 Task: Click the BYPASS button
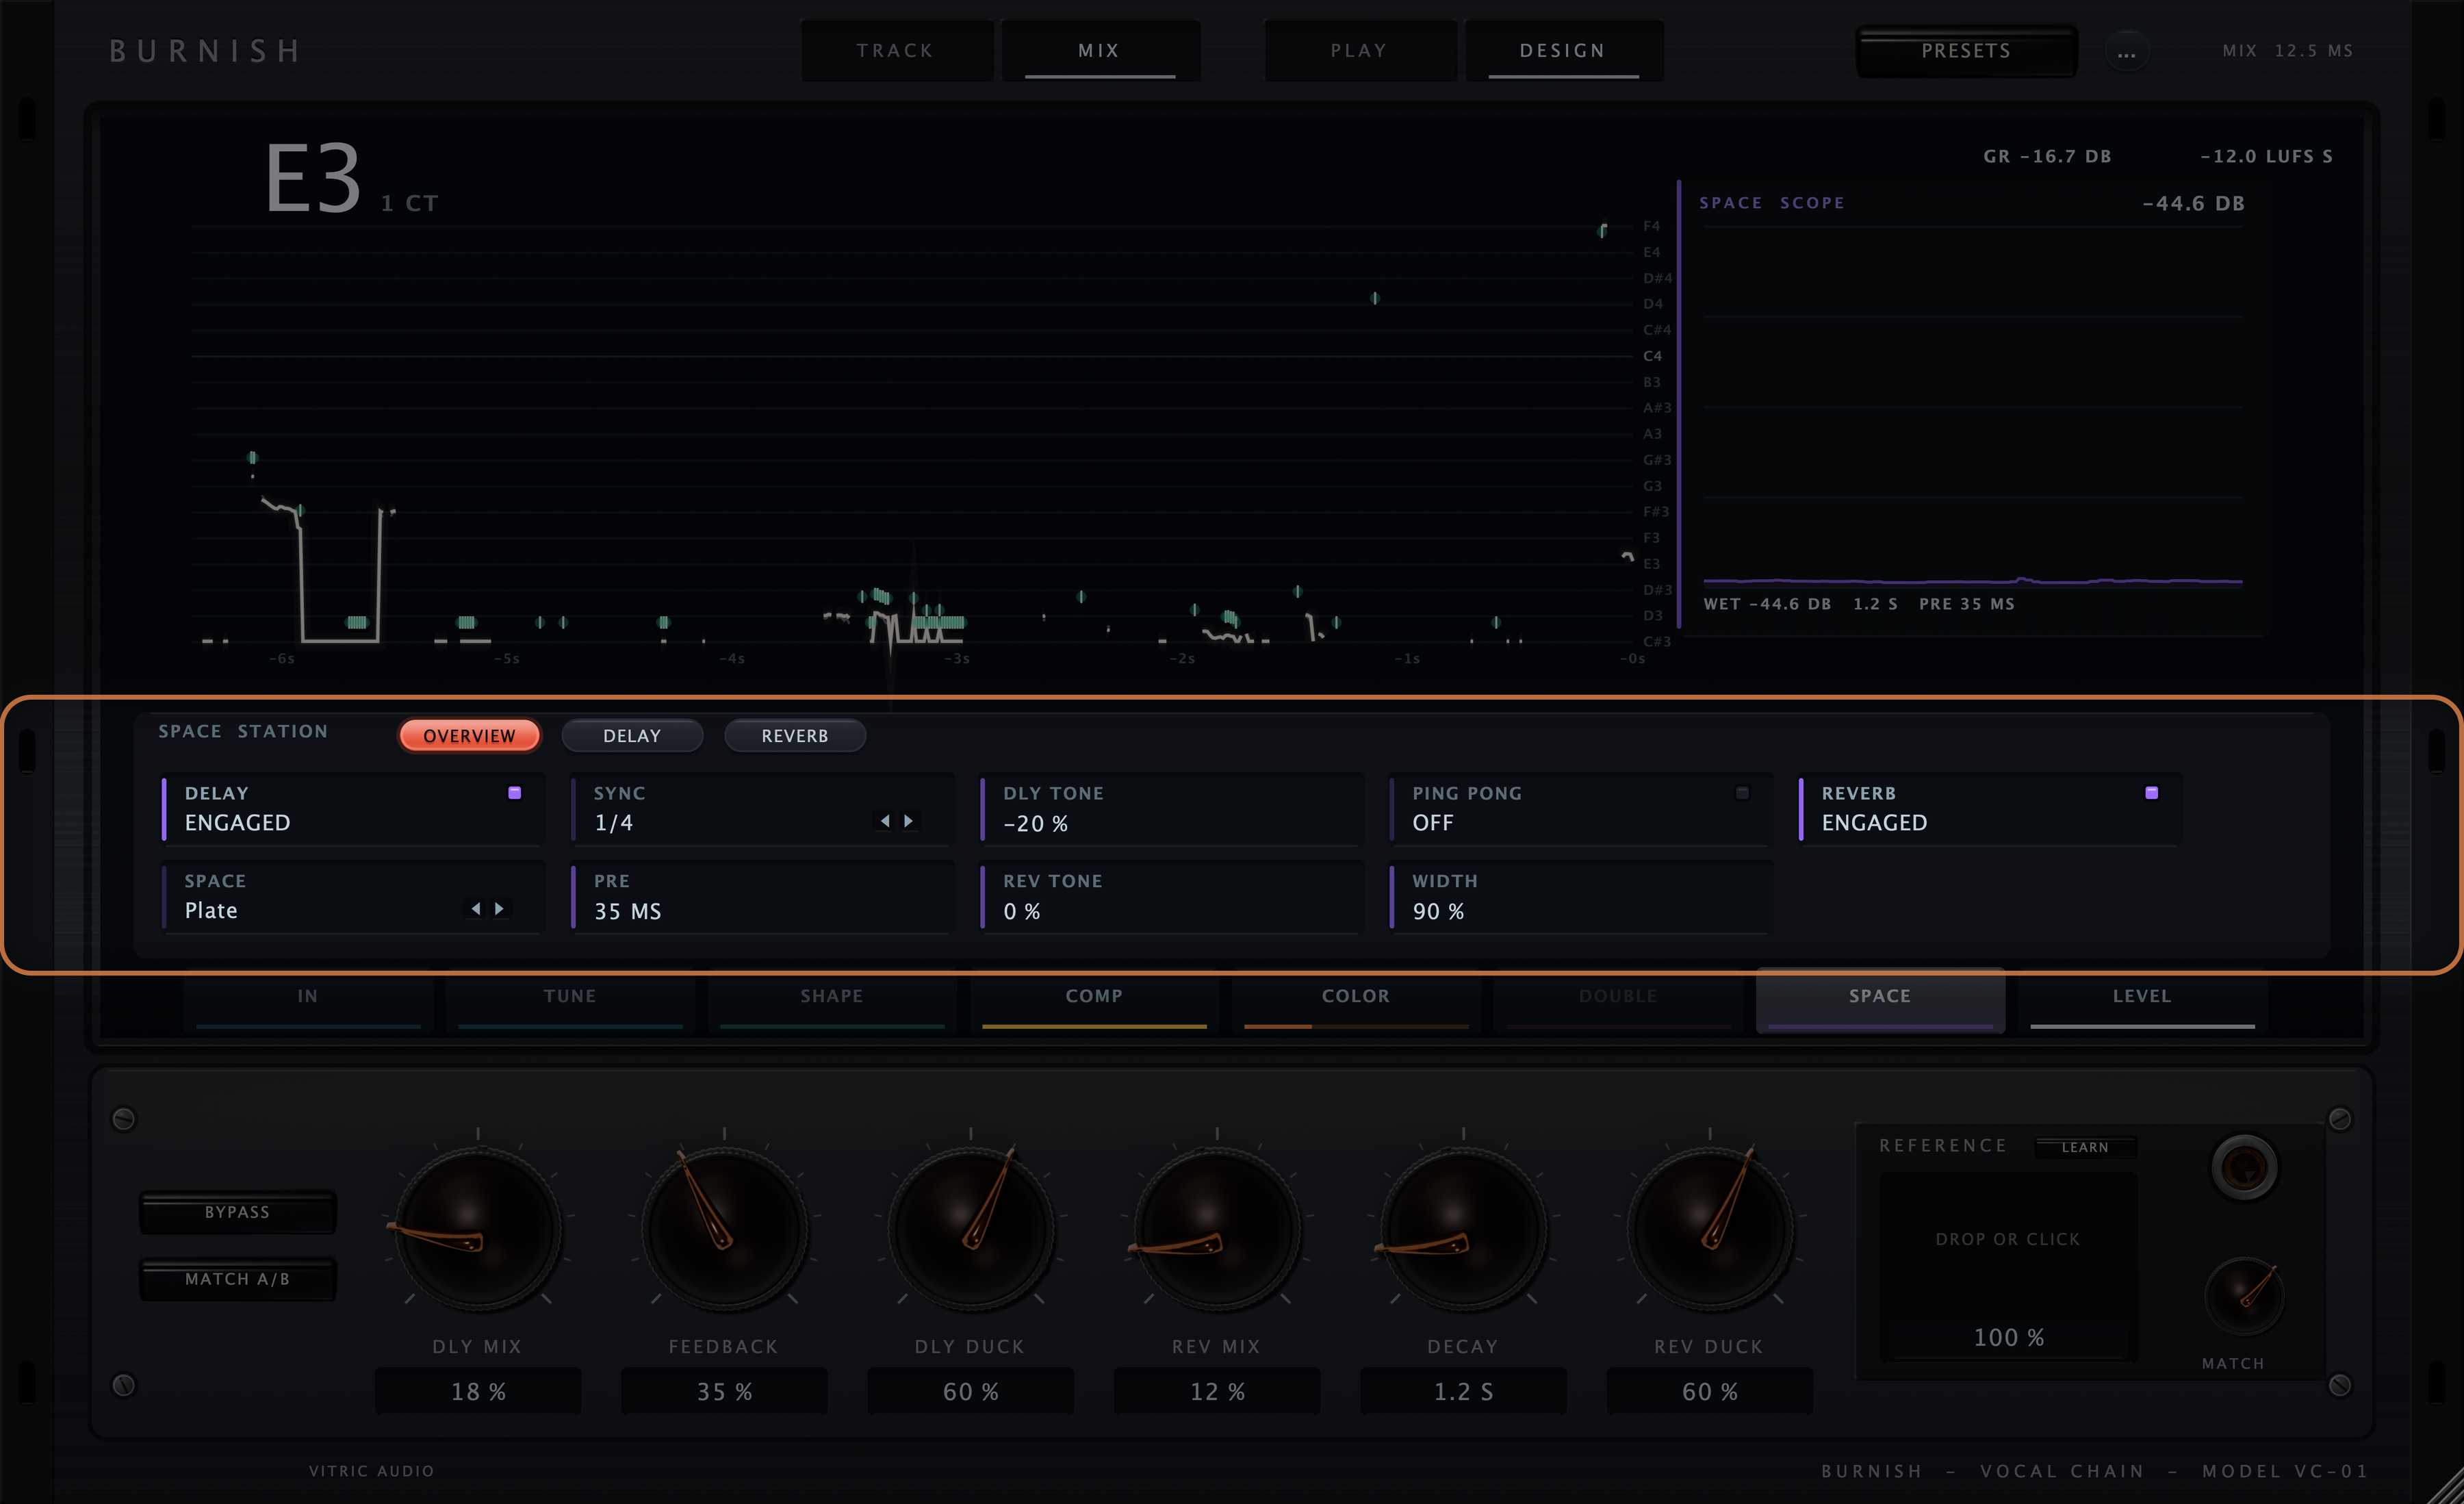237,1212
